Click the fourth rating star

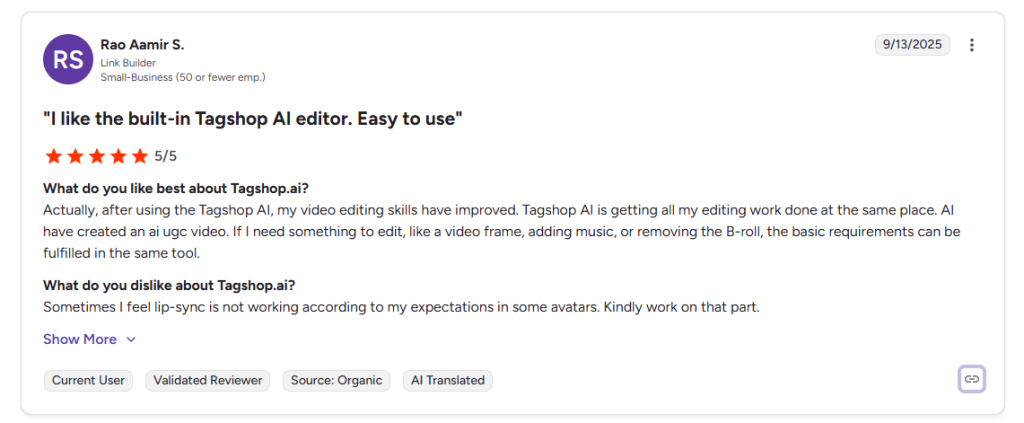click(118, 156)
